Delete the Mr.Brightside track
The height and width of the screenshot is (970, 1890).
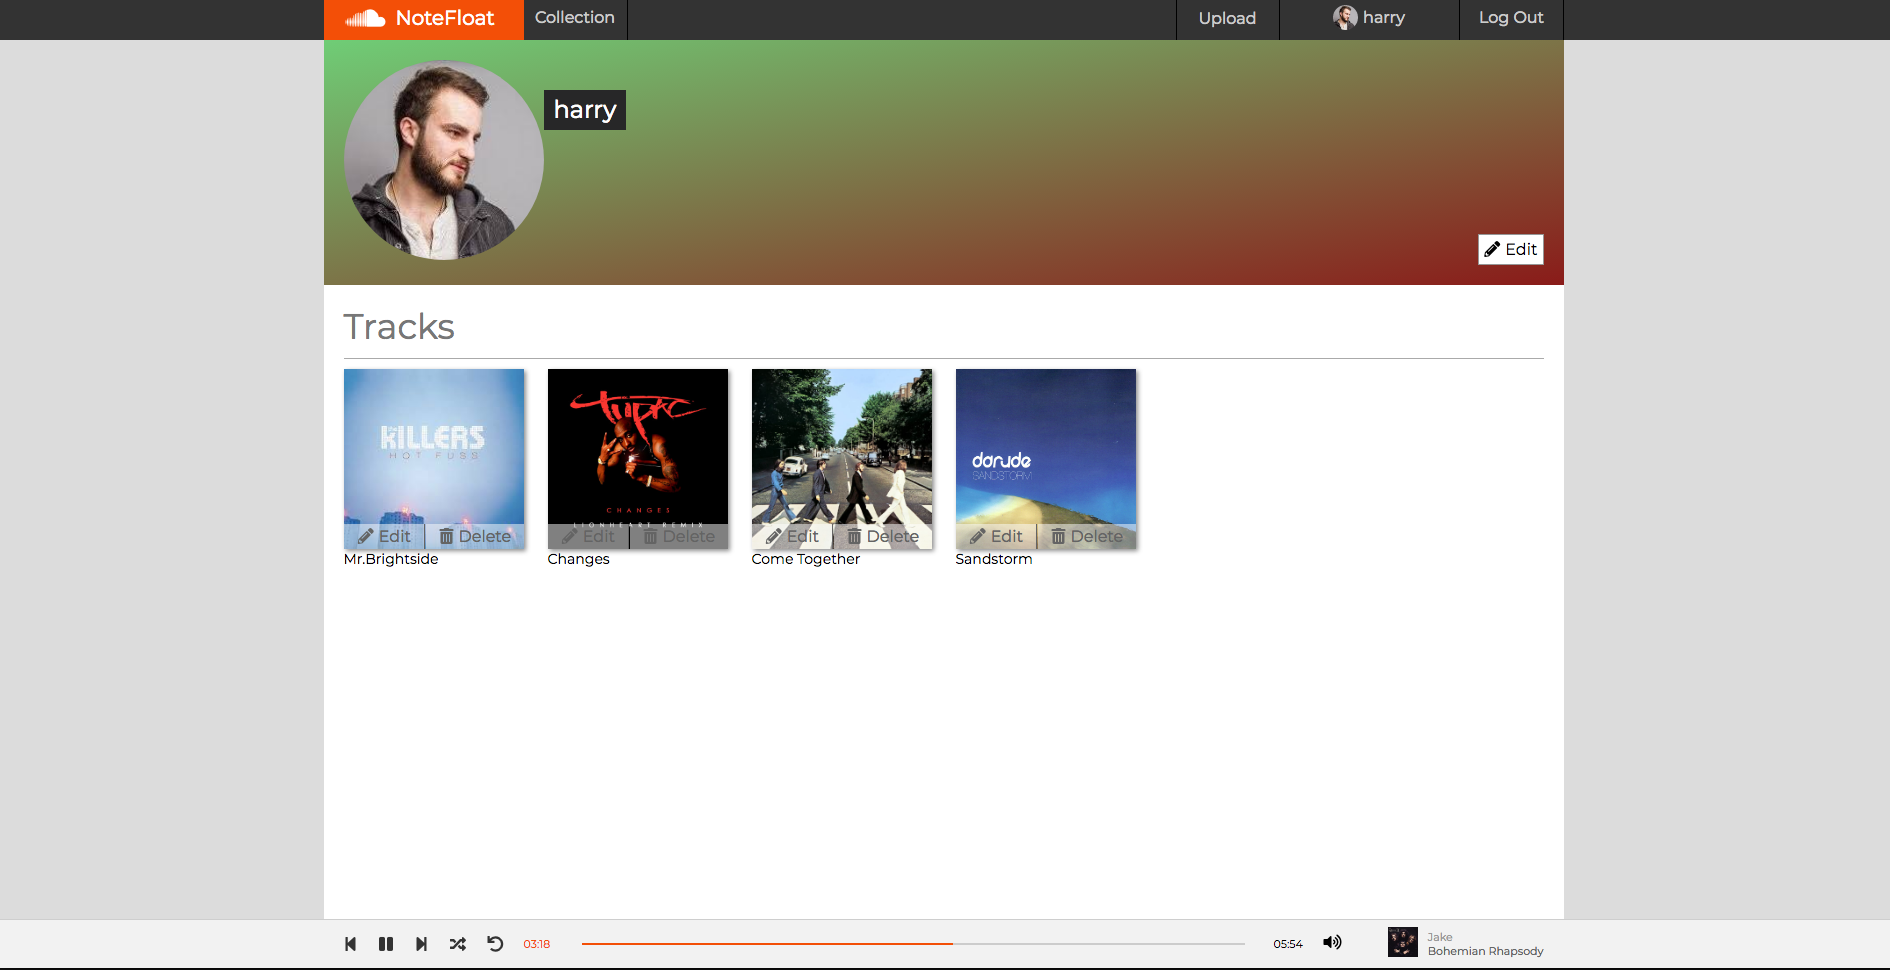475,537
